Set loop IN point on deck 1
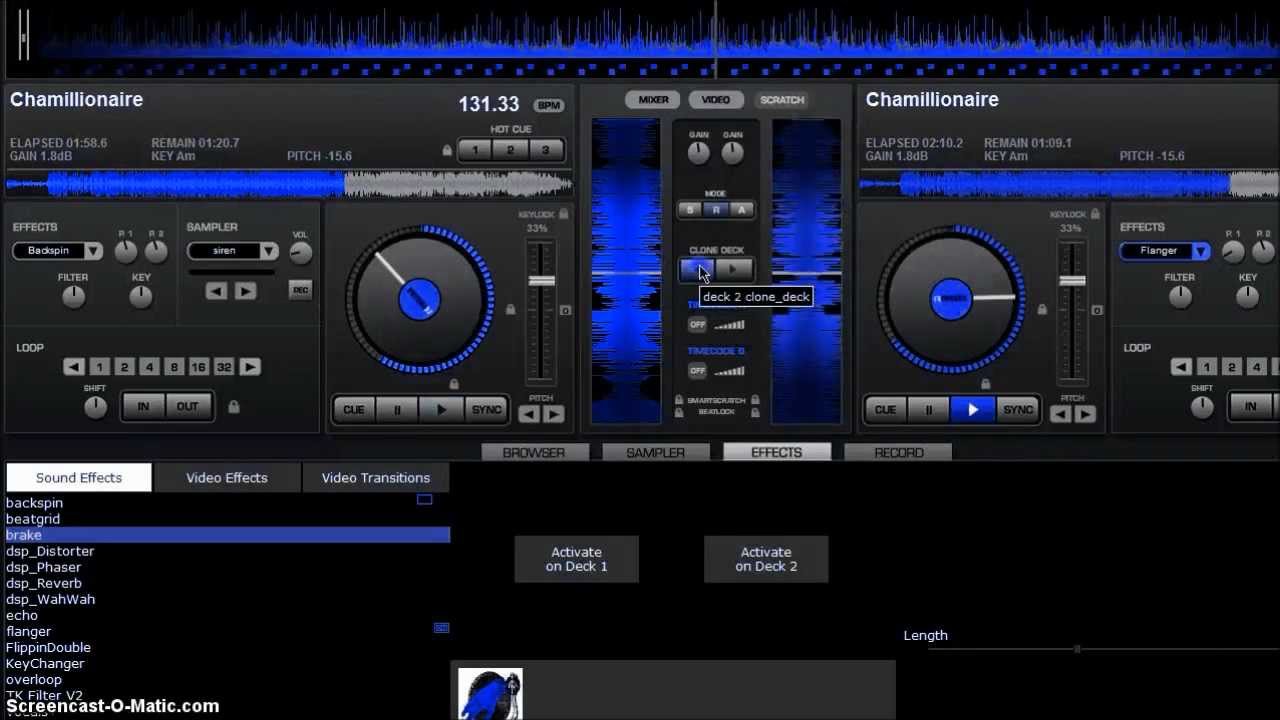This screenshot has height=720, width=1280. click(143, 407)
